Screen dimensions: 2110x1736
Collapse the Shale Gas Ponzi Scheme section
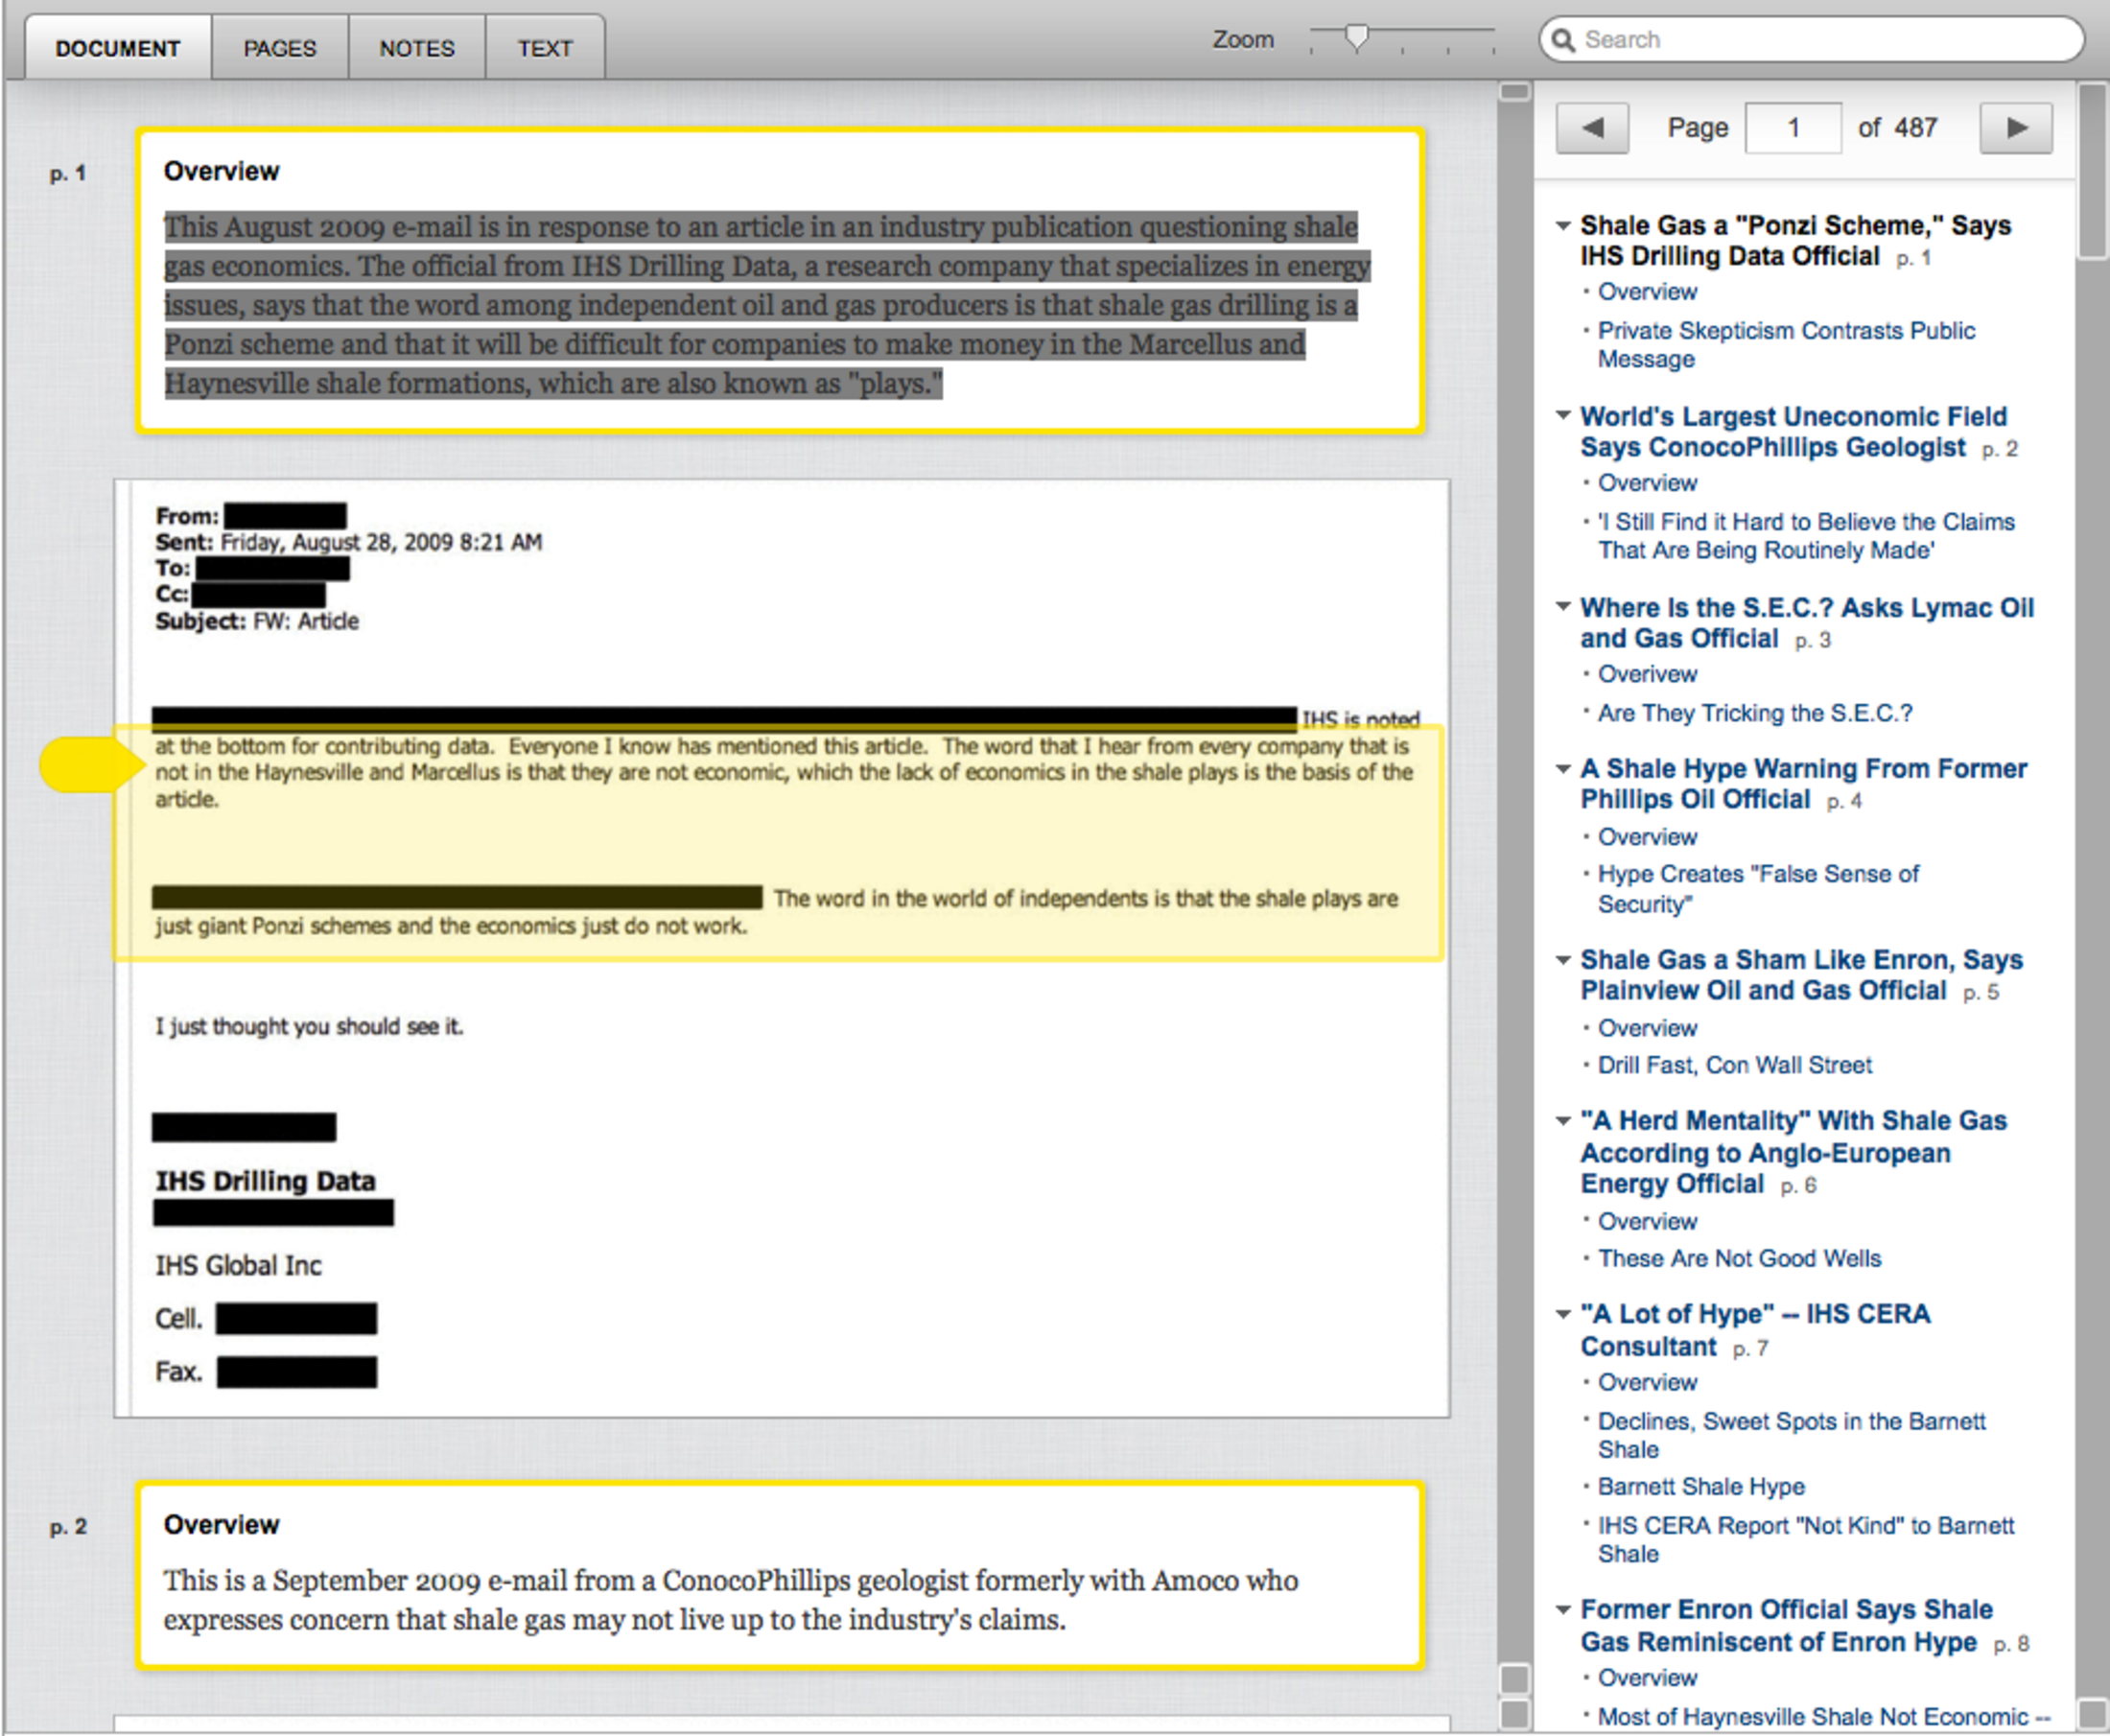pos(1563,226)
